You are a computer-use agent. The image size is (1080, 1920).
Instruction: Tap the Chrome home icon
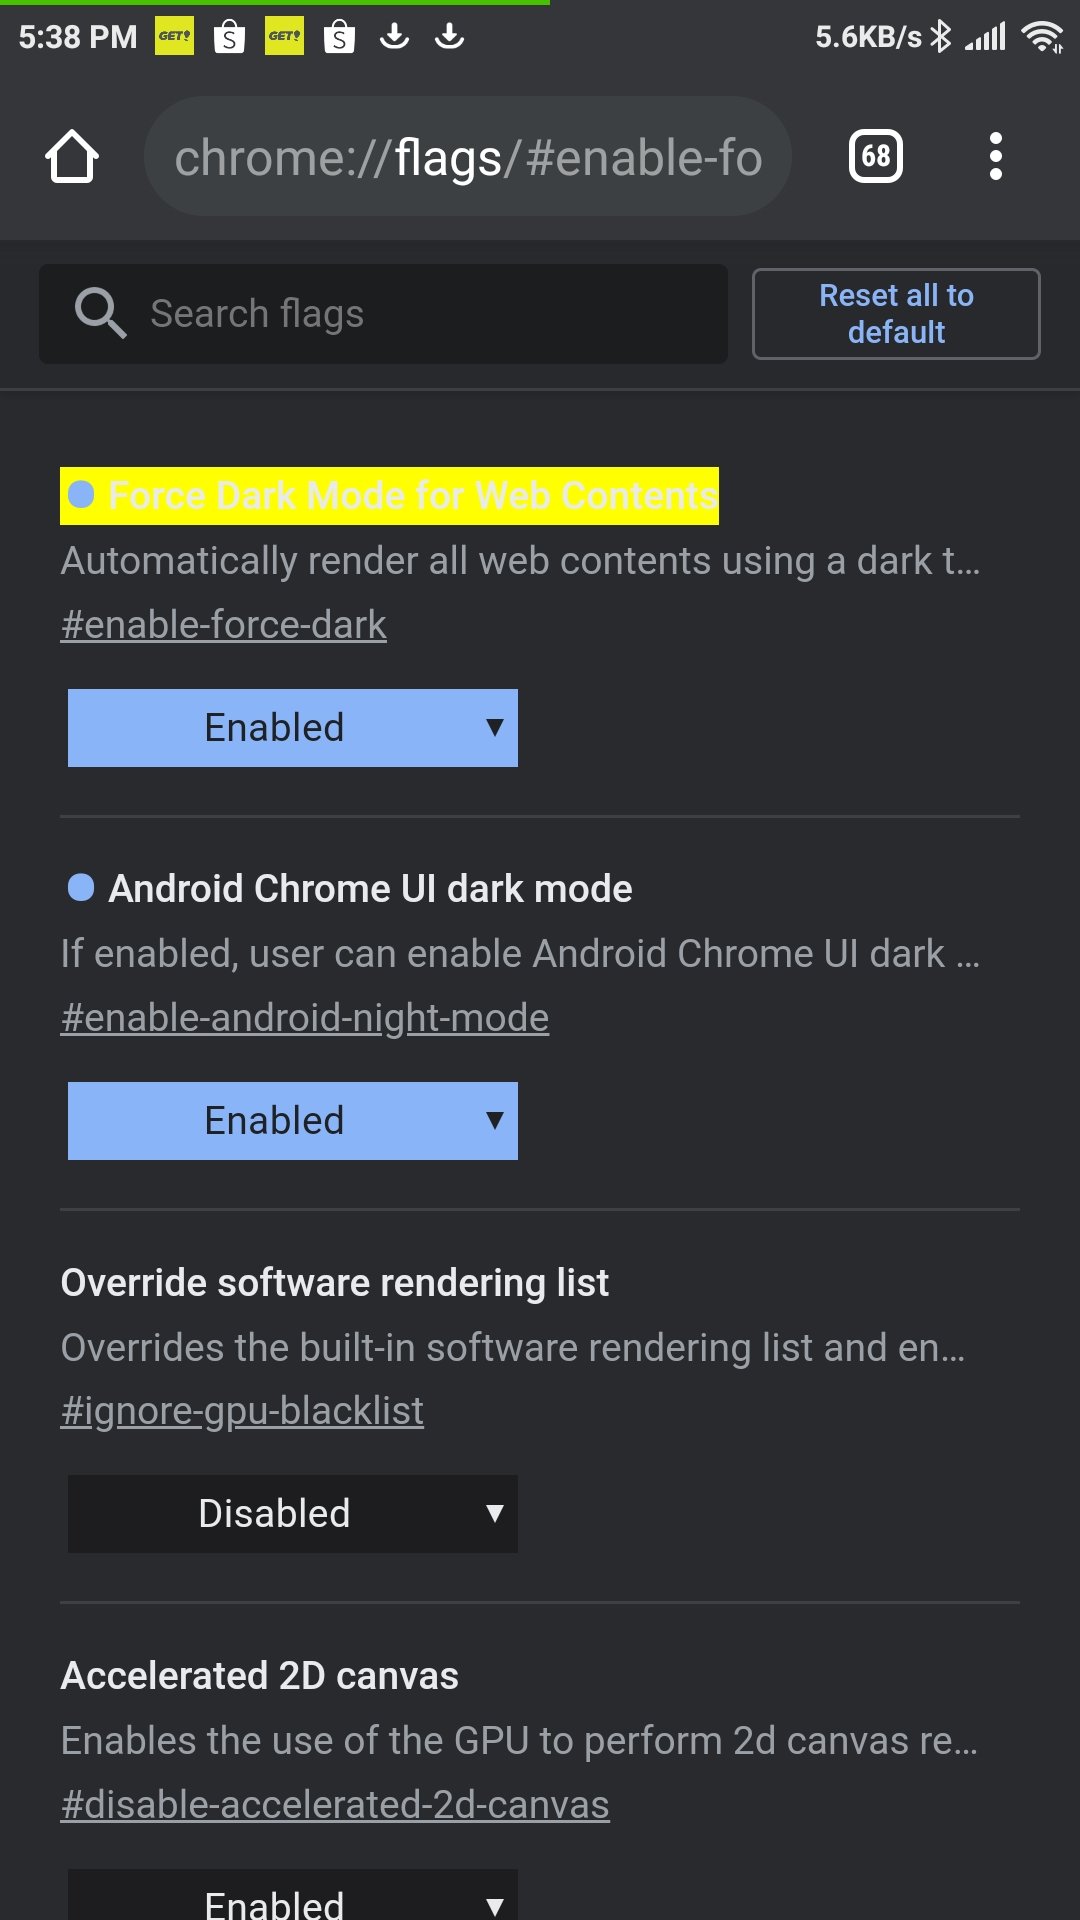click(x=72, y=157)
